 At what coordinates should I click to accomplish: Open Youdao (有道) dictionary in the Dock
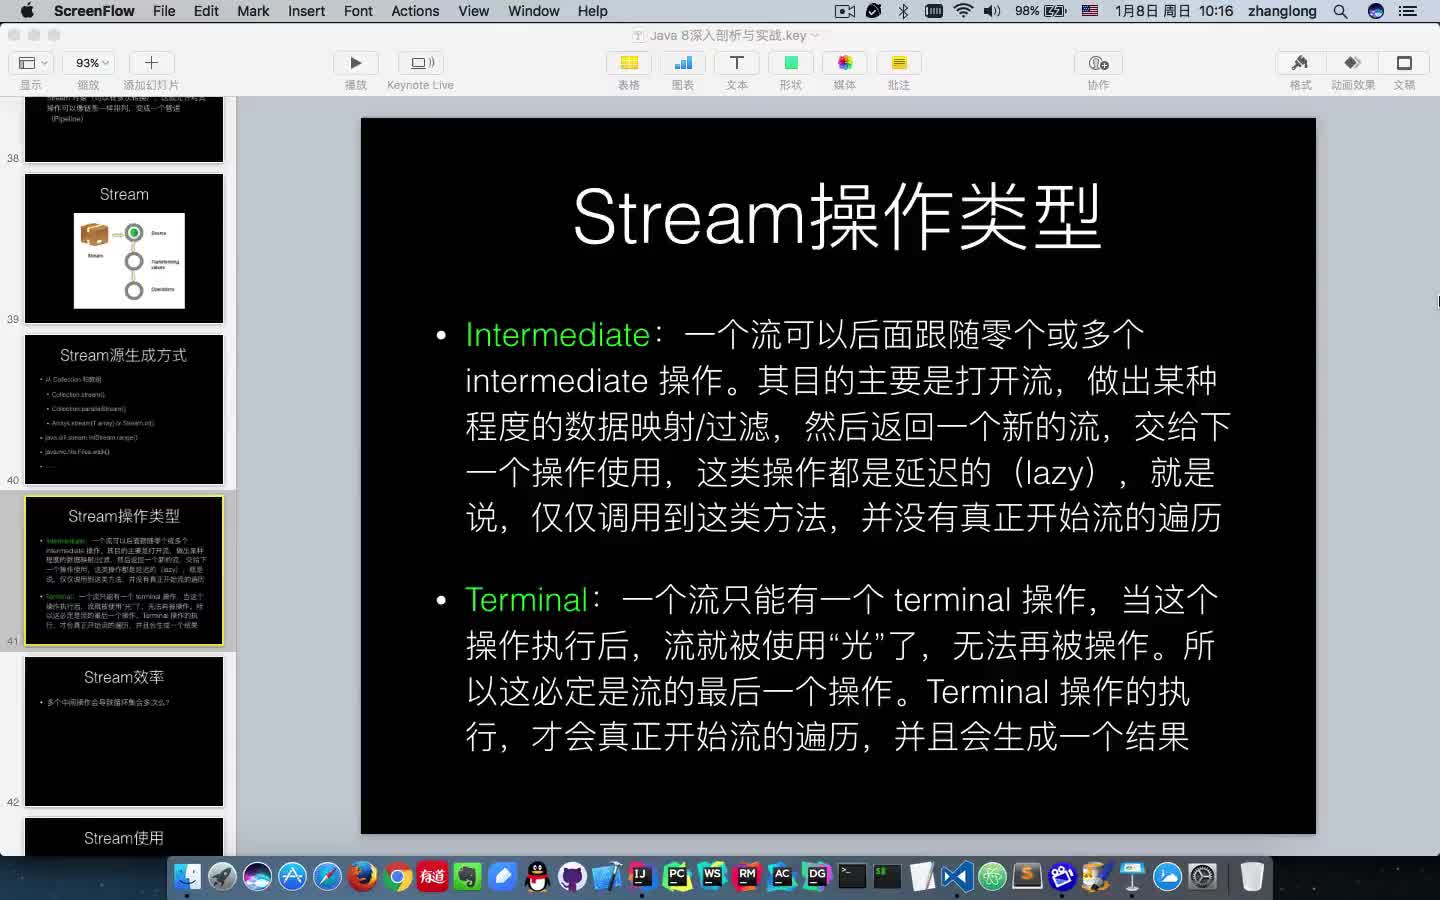432,876
